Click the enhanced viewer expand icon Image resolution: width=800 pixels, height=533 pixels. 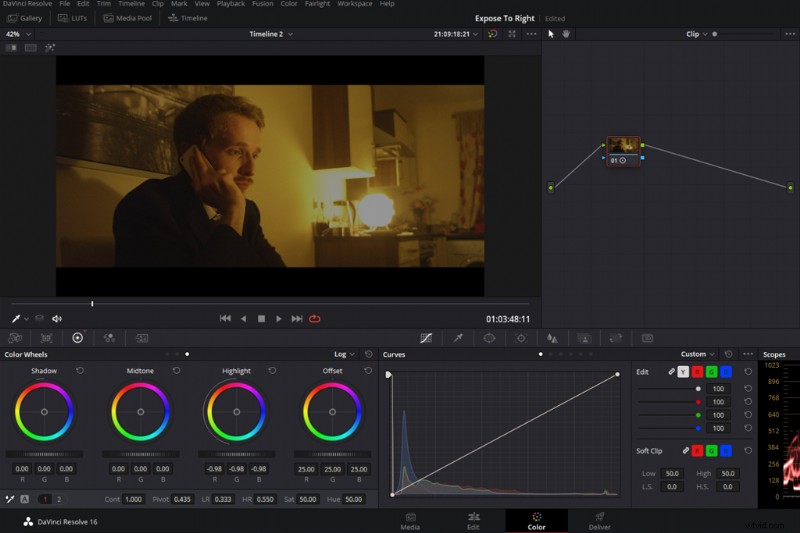[x=512, y=34]
